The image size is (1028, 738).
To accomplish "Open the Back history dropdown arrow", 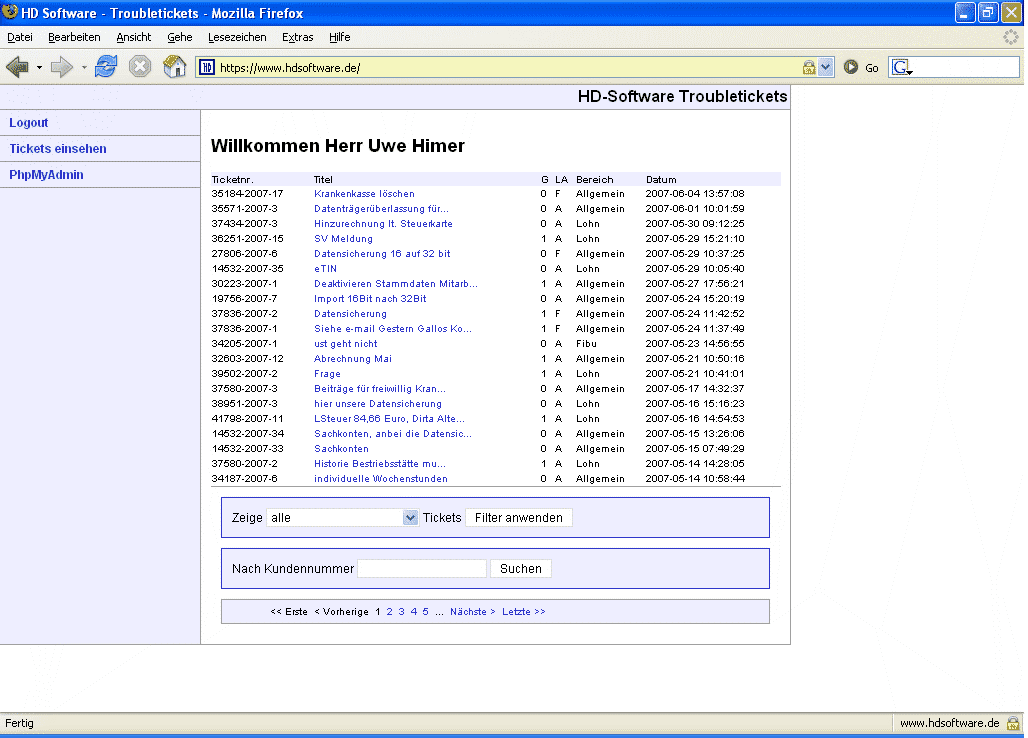I will pyautogui.click(x=39, y=68).
